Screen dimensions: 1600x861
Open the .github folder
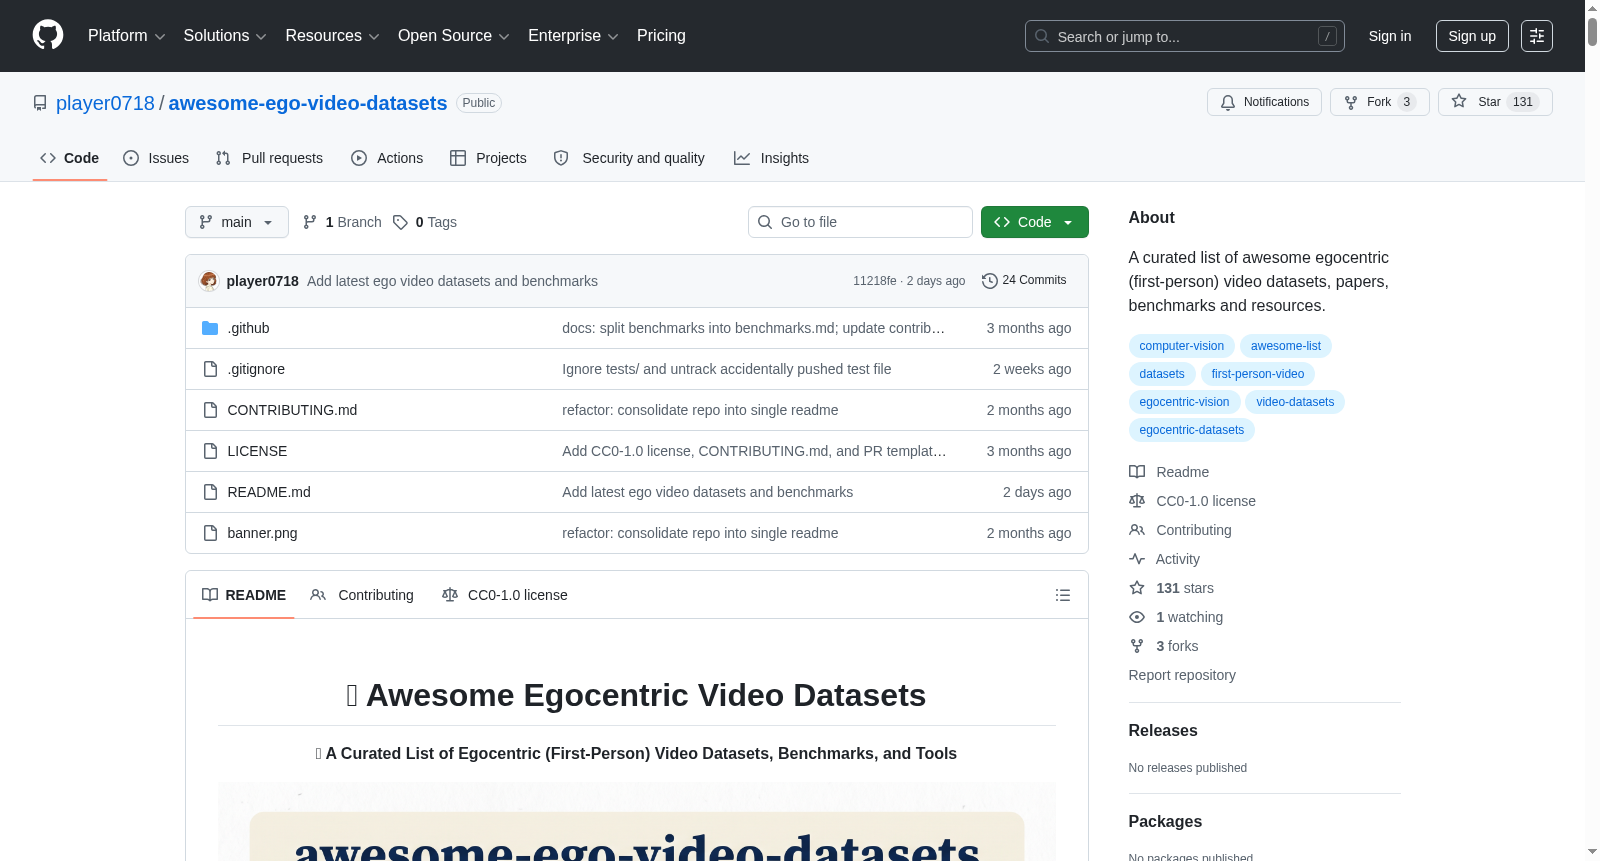click(x=249, y=328)
